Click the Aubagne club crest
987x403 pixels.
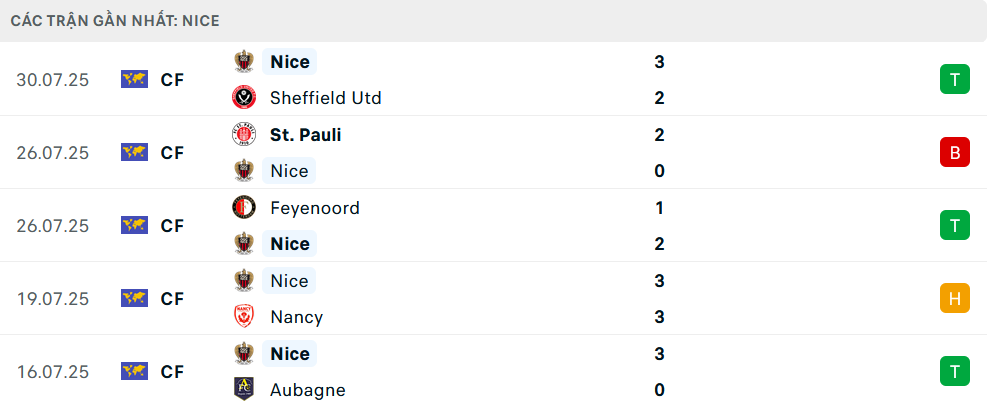tap(244, 390)
